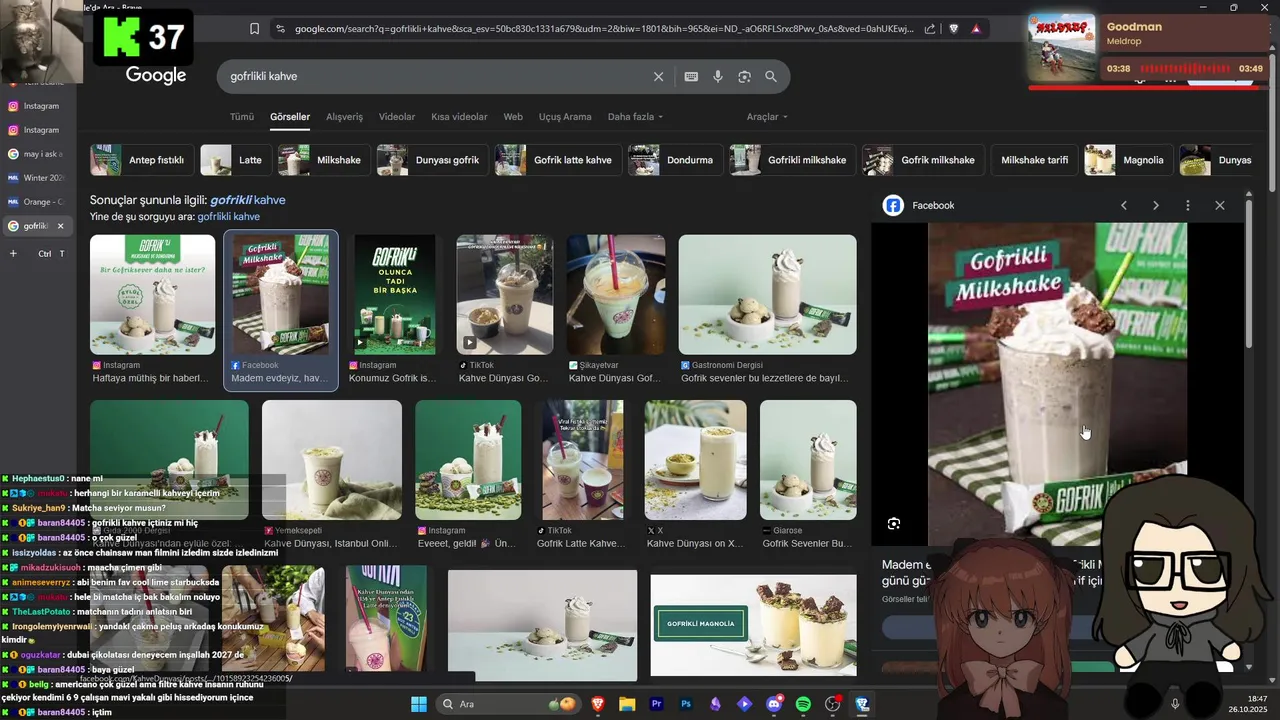Click the 'gofrikli kahve' link after Yine de şu sorguyu ara

[x=228, y=216]
